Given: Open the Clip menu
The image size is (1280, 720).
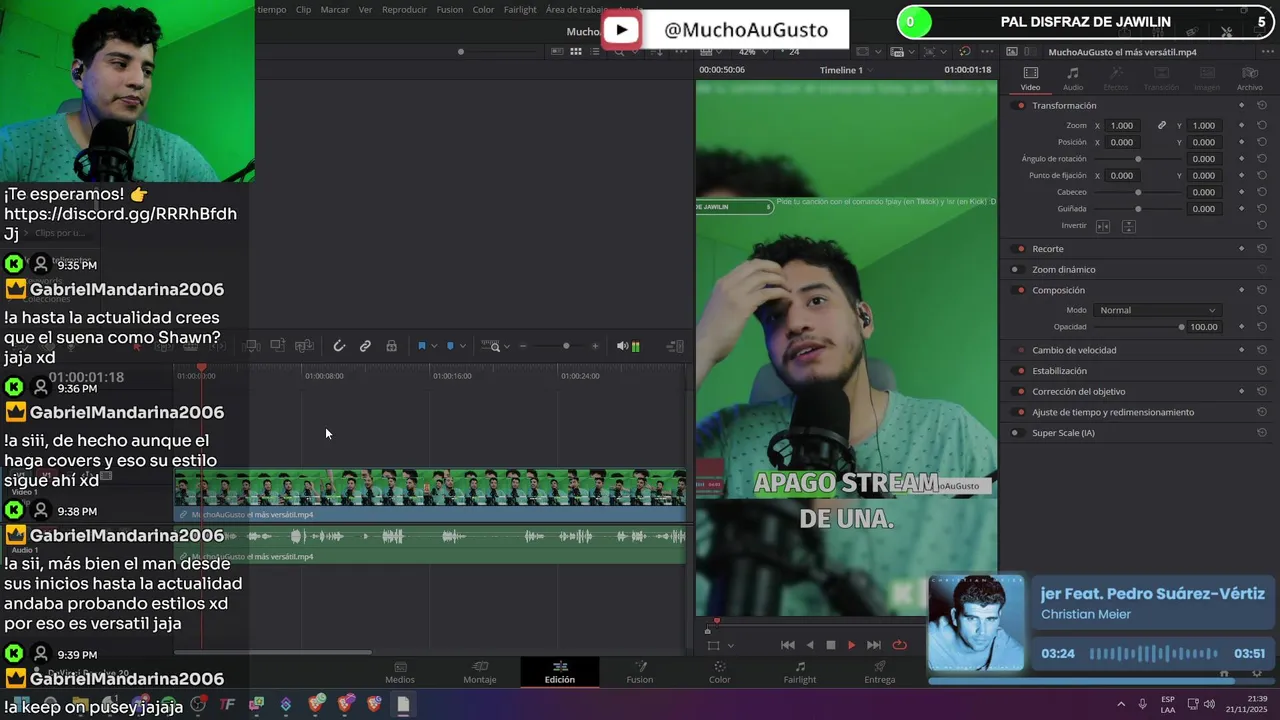Looking at the screenshot, I should click(x=303, y=9).
